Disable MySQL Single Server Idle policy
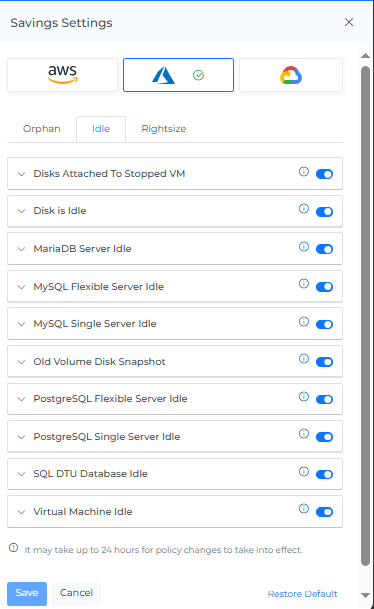Image resolution: width=374 pixels, height=609 pixels. tap(324, 324)
